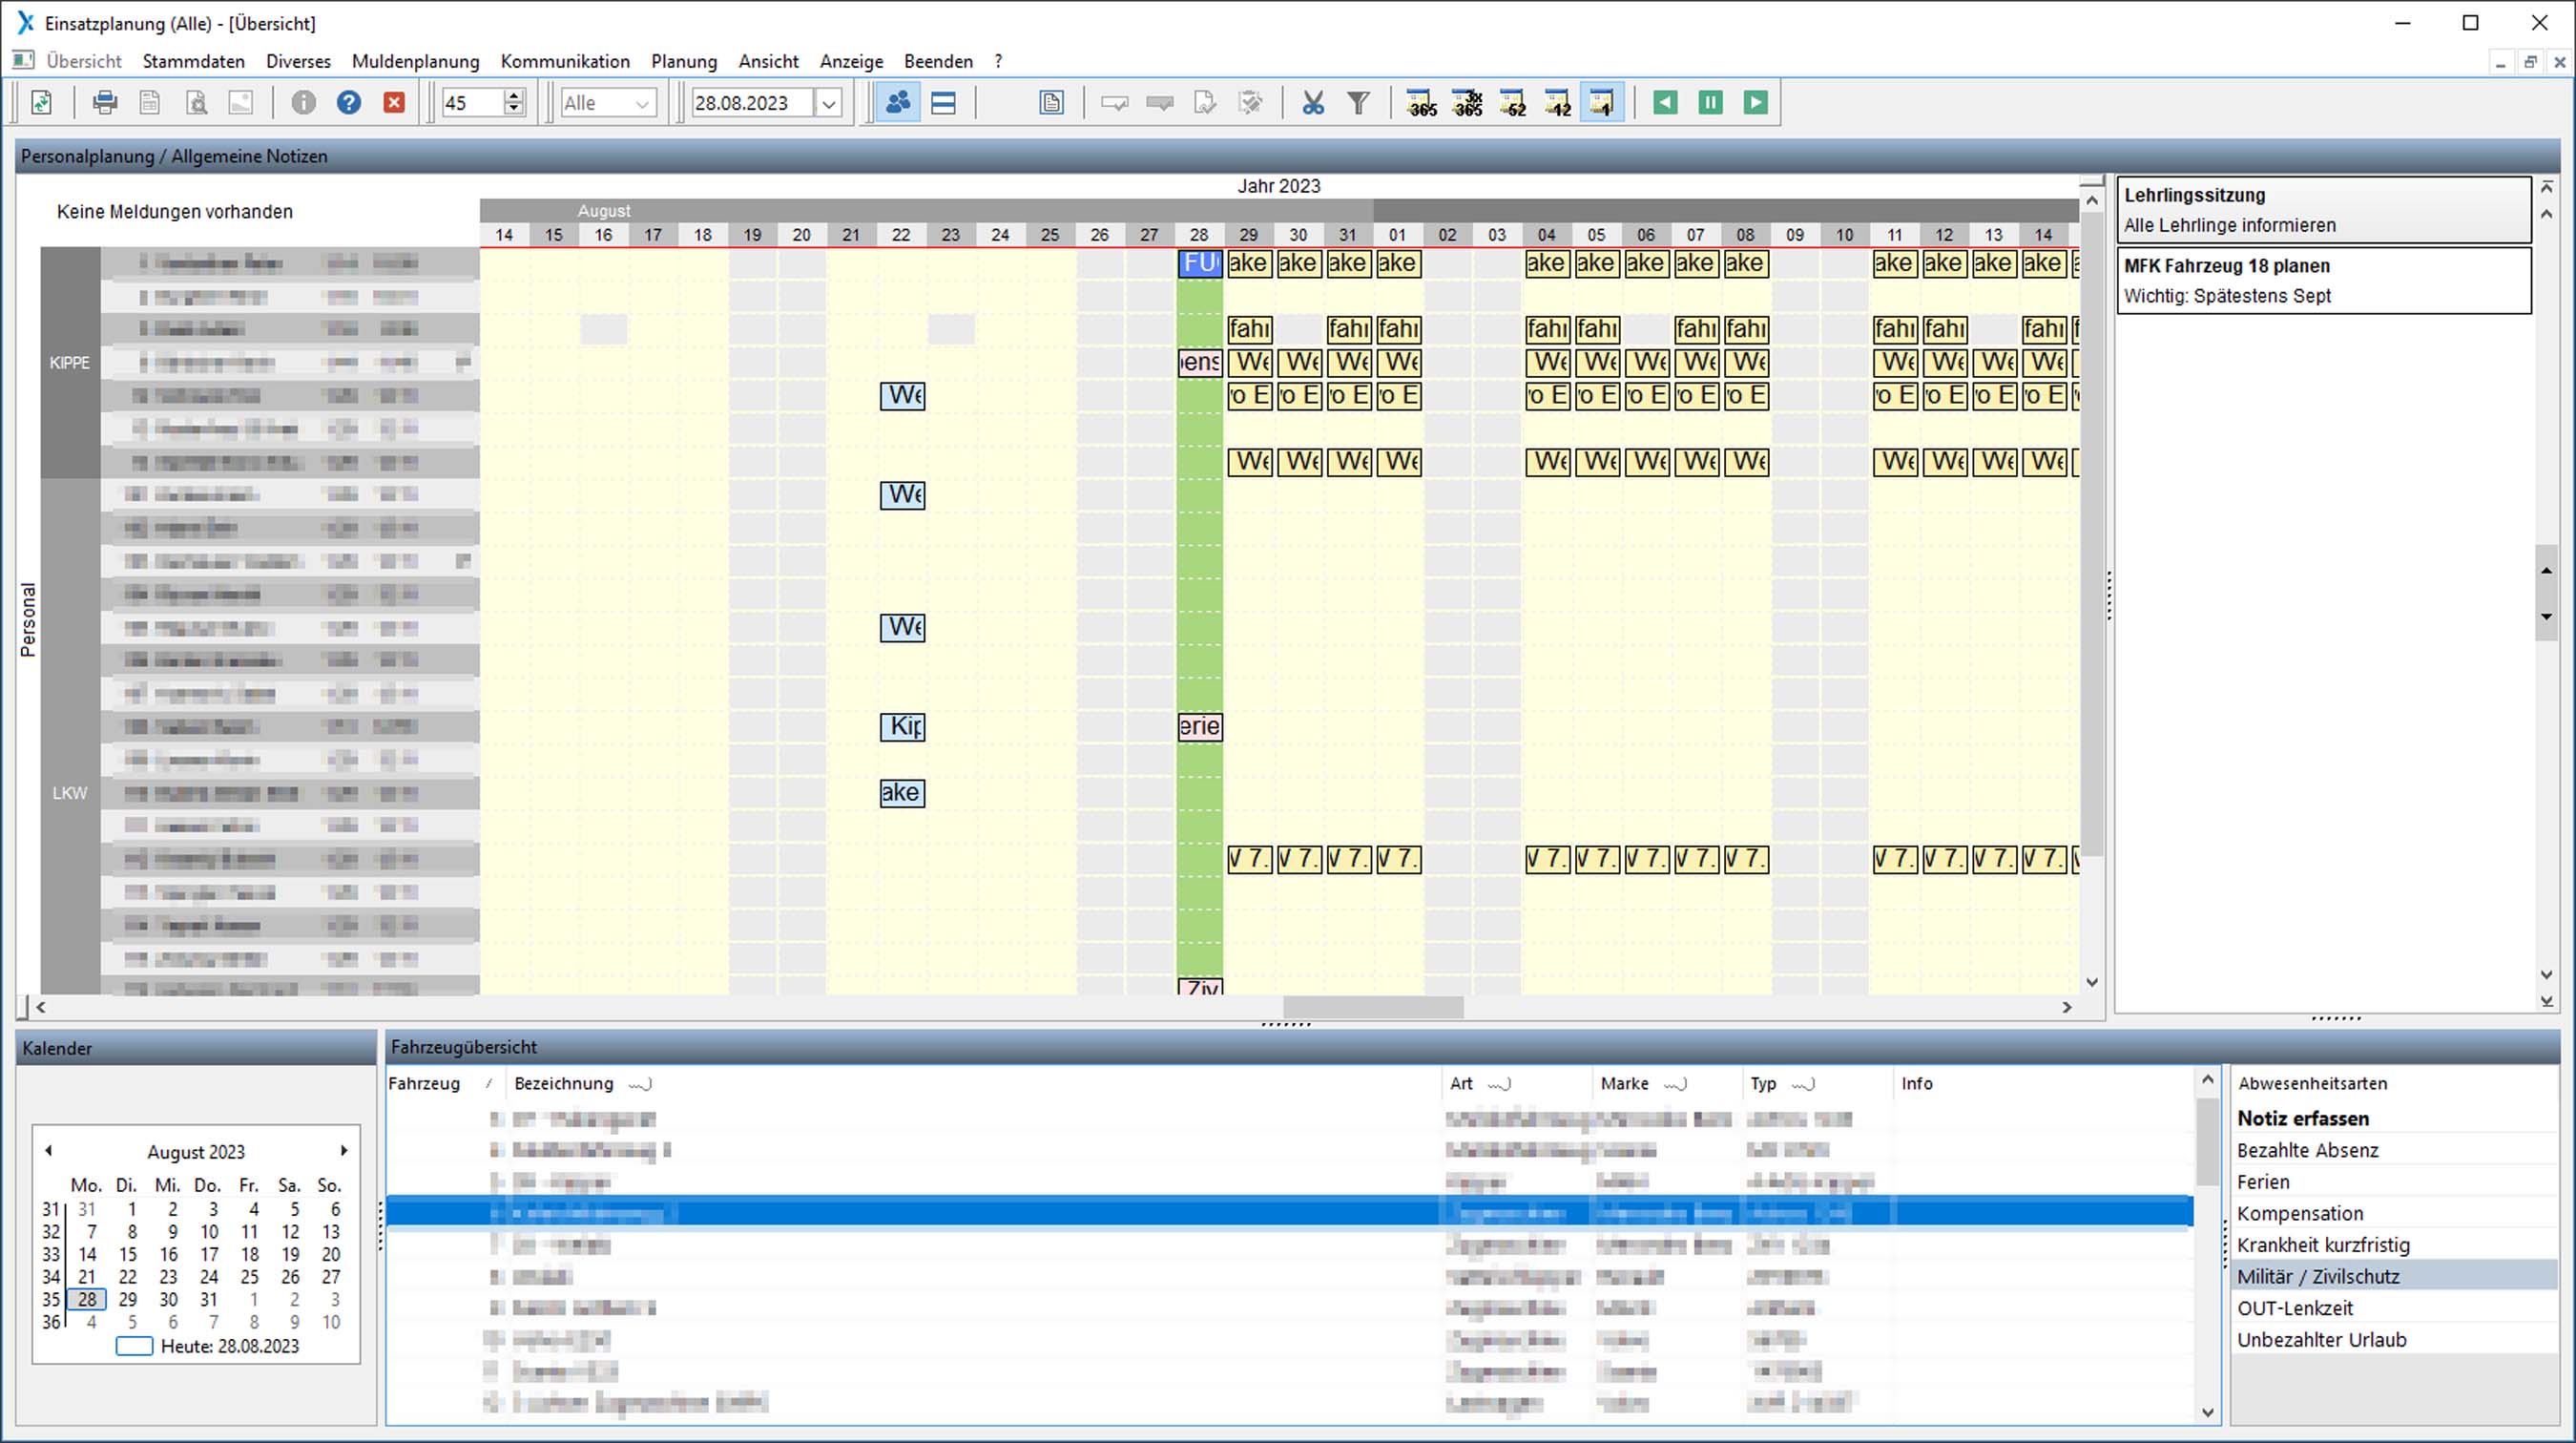Screen dimensions: 2576x1443
Task: Open the Stammdaten menu
Action: coord(193,61)
